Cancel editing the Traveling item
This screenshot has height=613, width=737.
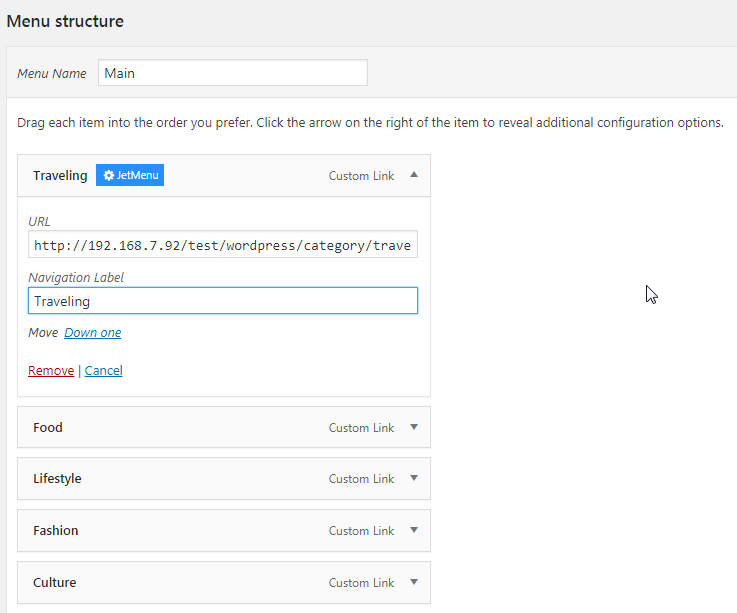[104, 371]
